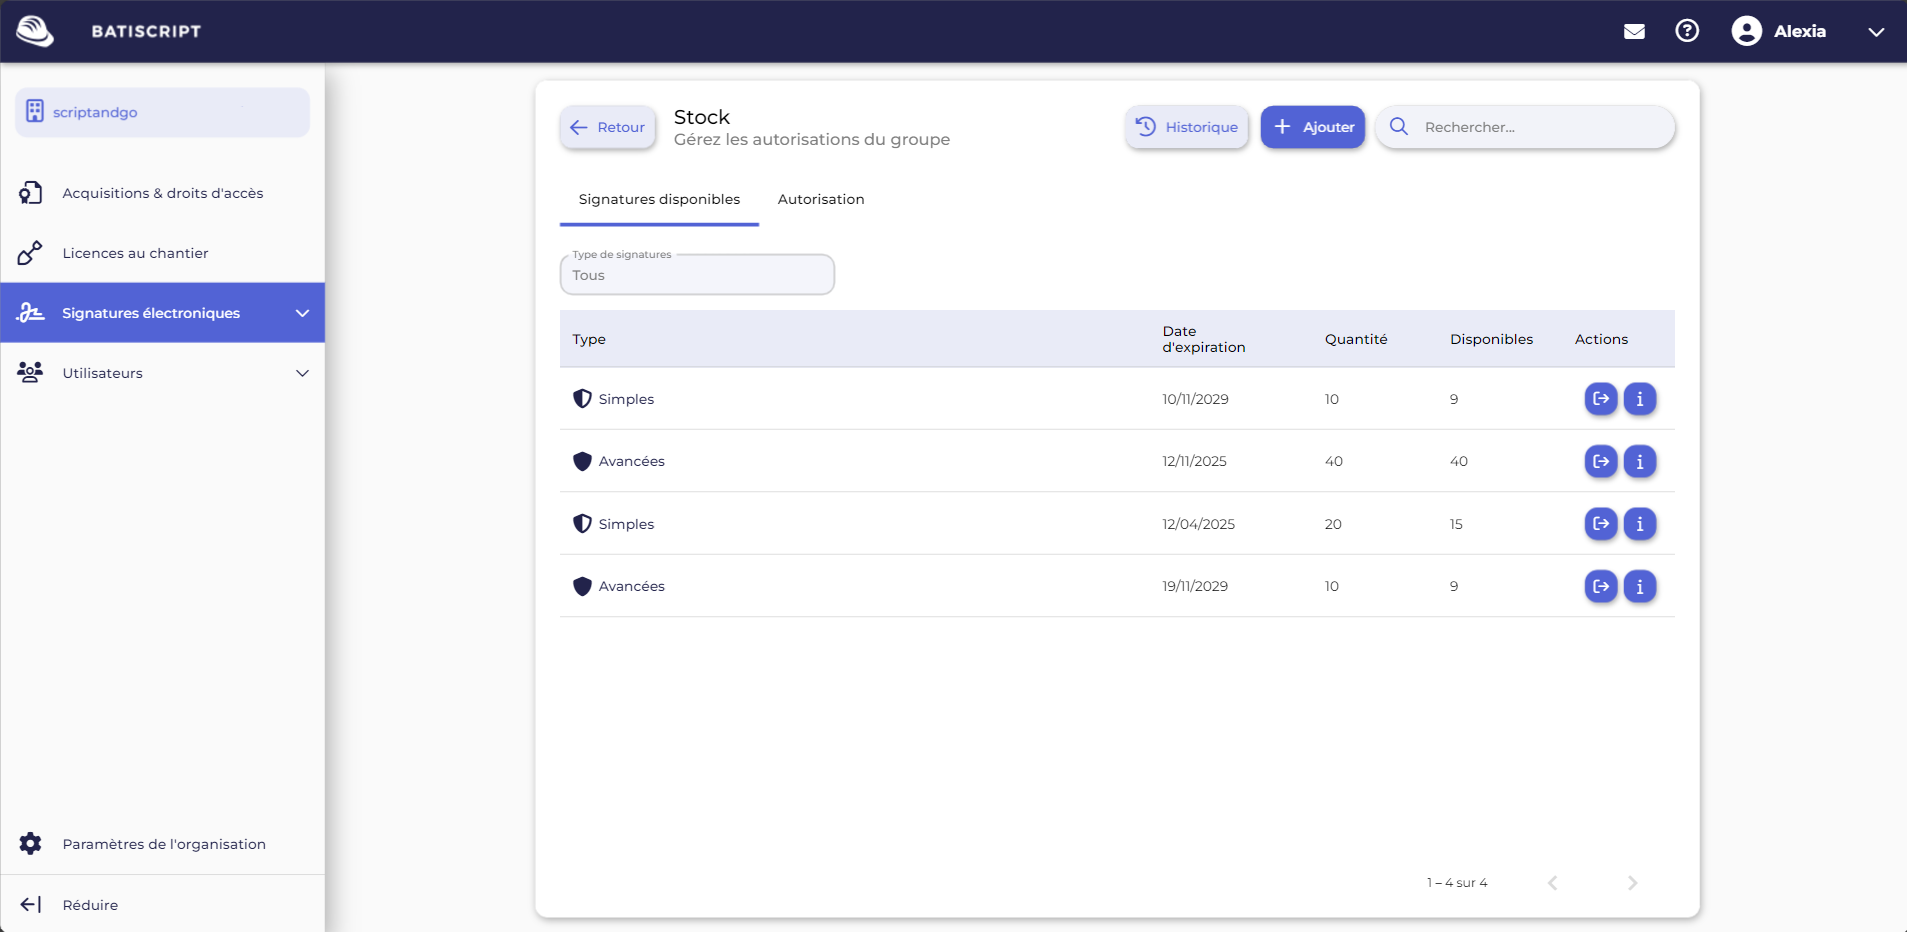Switch to the Autorisation tab

click(821, 199)
